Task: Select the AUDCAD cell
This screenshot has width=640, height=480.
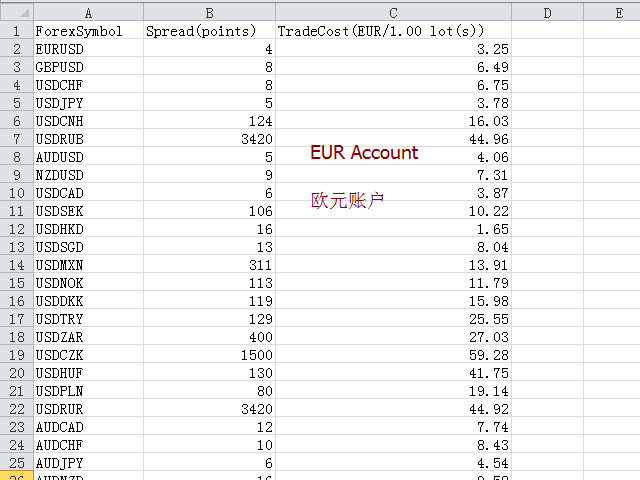Action: [89, 427]
